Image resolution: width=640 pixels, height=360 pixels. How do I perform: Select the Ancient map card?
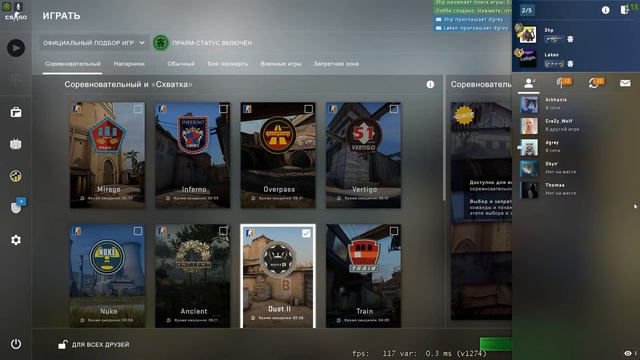tap(193, 276)
